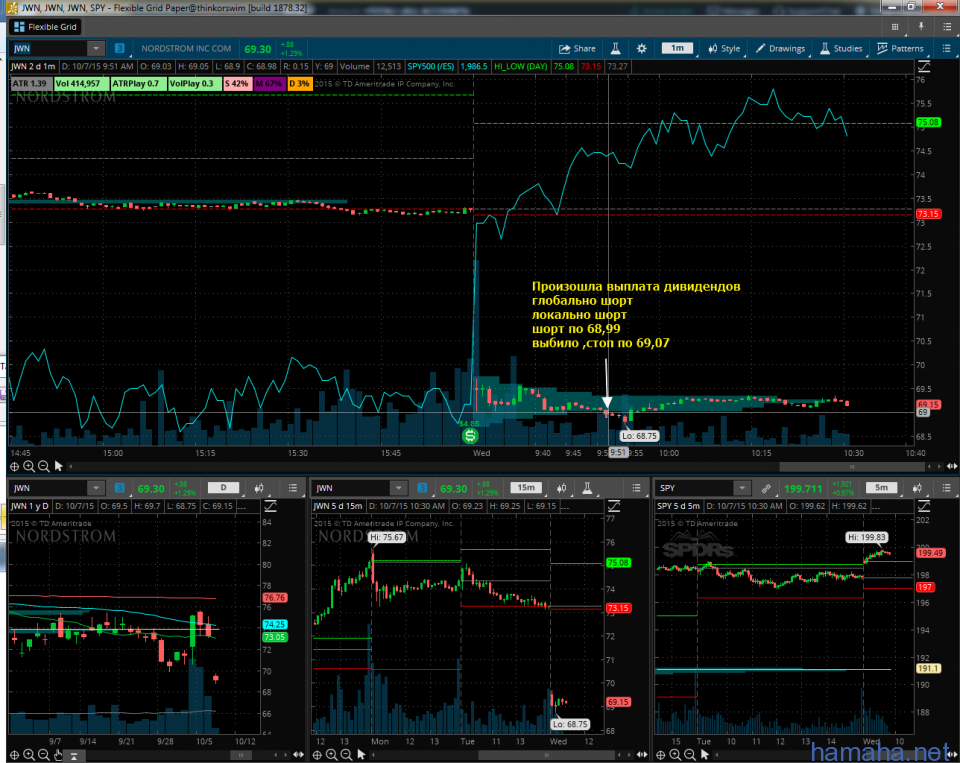This screenshot has height=763, width=960.
Task: Zoom out on the SPY chart with magnifier minus
Action: (690, 755)
